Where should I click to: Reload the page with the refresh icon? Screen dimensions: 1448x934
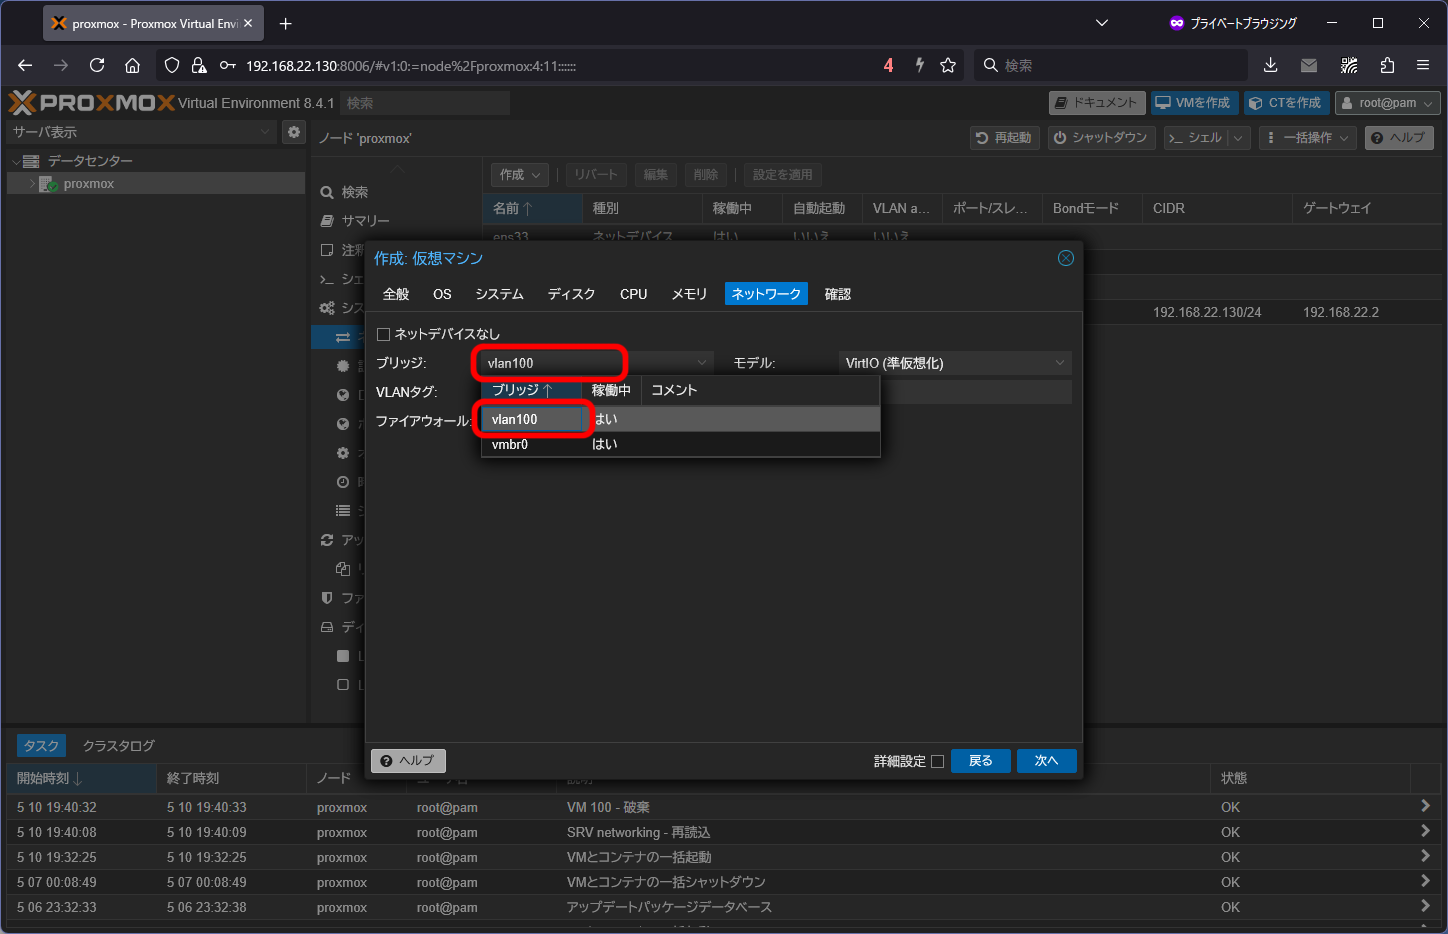click(x=97, y=65)
